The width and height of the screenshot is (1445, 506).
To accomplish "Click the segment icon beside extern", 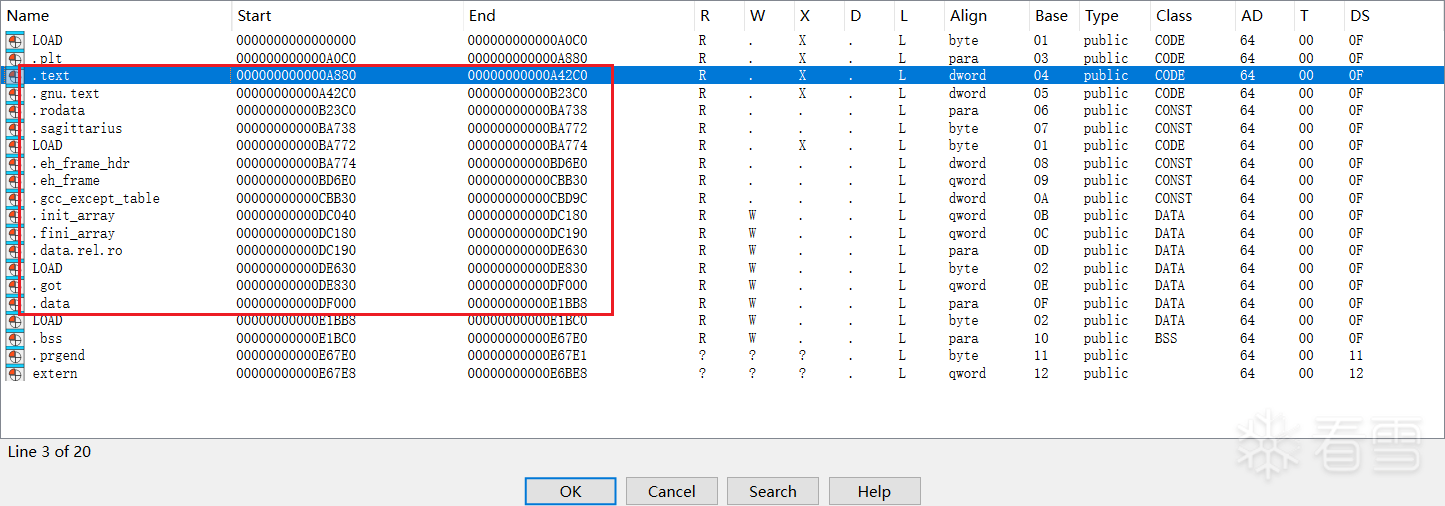I will point(15,373).
